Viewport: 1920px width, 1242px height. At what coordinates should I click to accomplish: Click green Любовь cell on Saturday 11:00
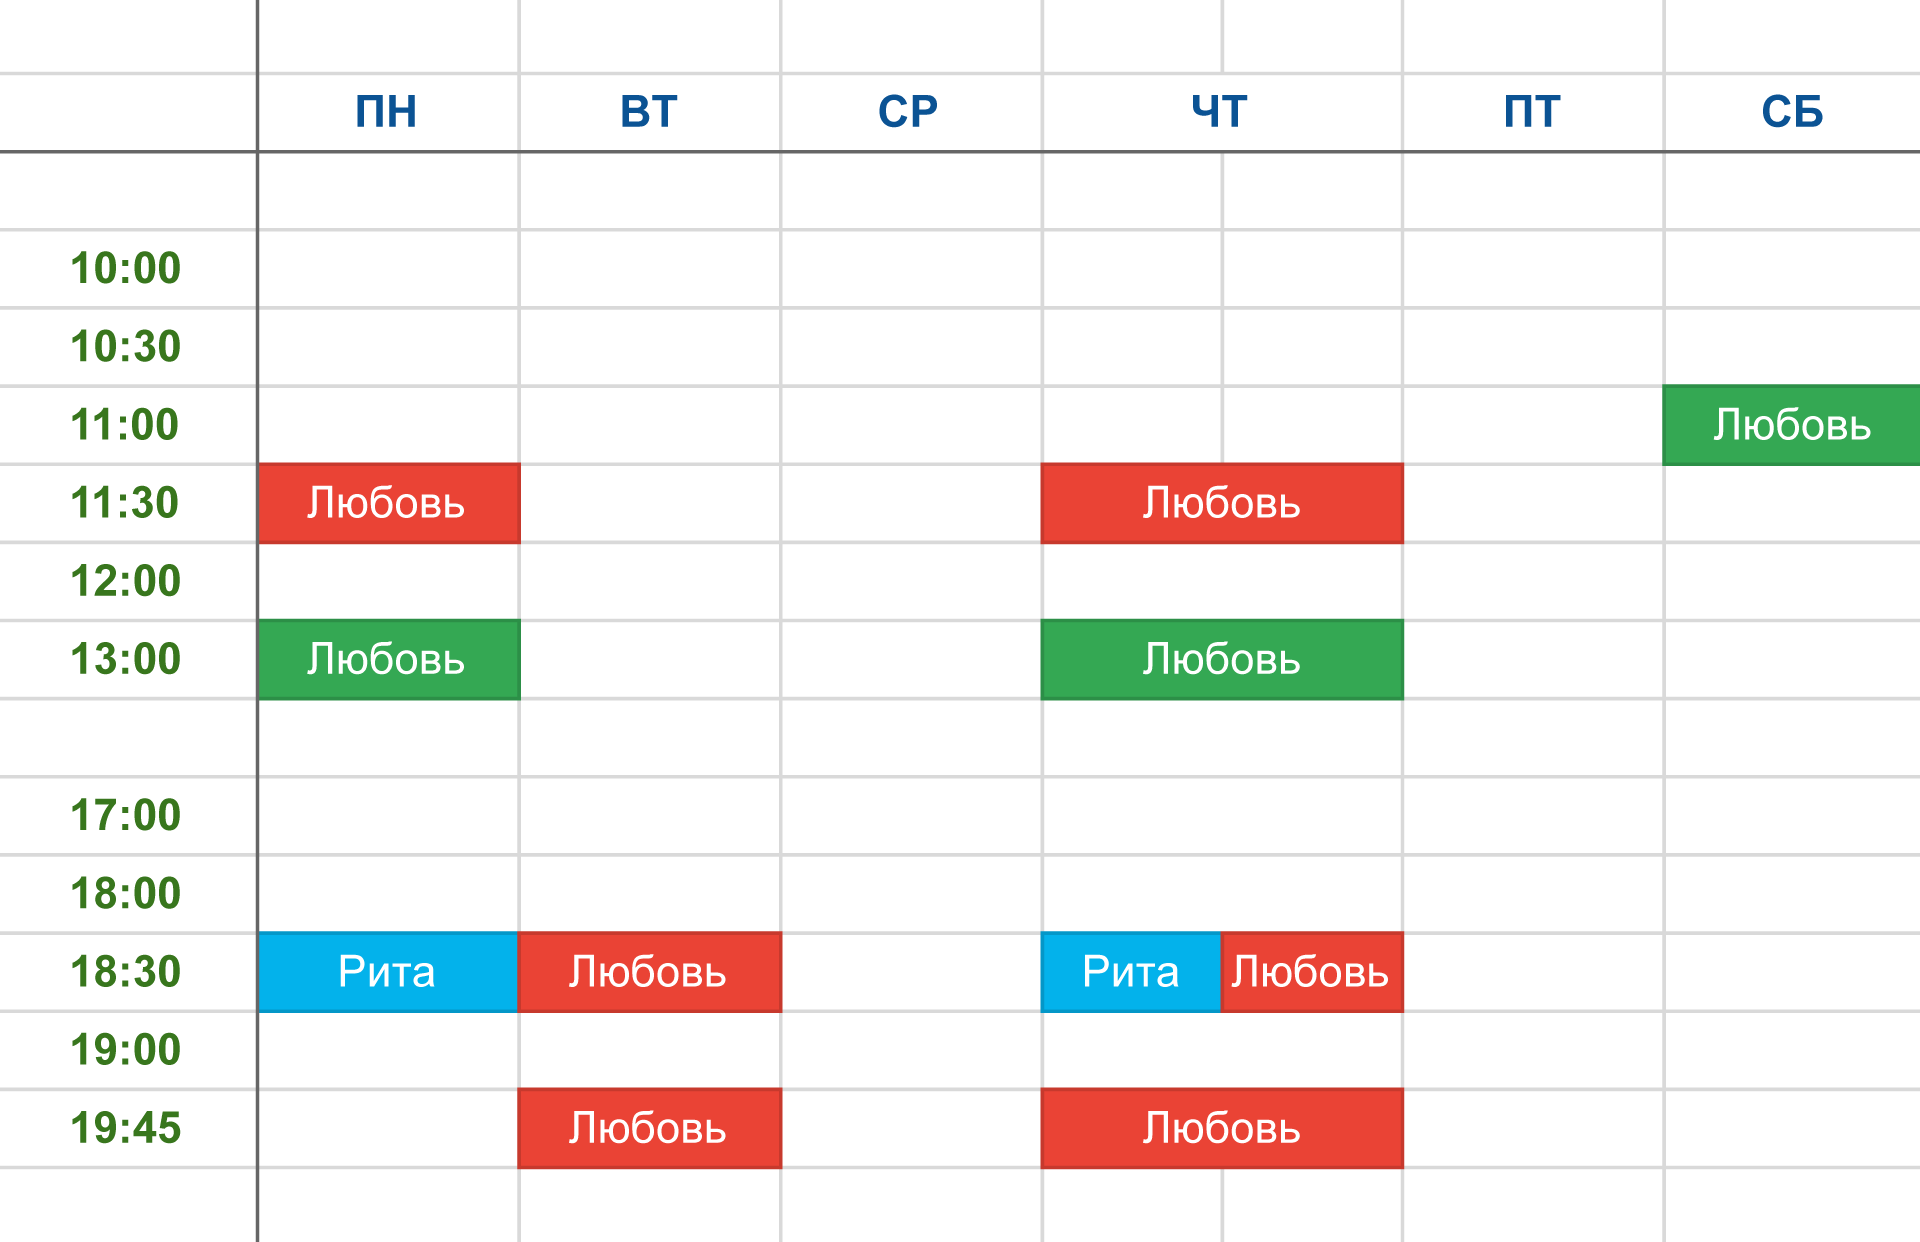tap(1791, 425)
